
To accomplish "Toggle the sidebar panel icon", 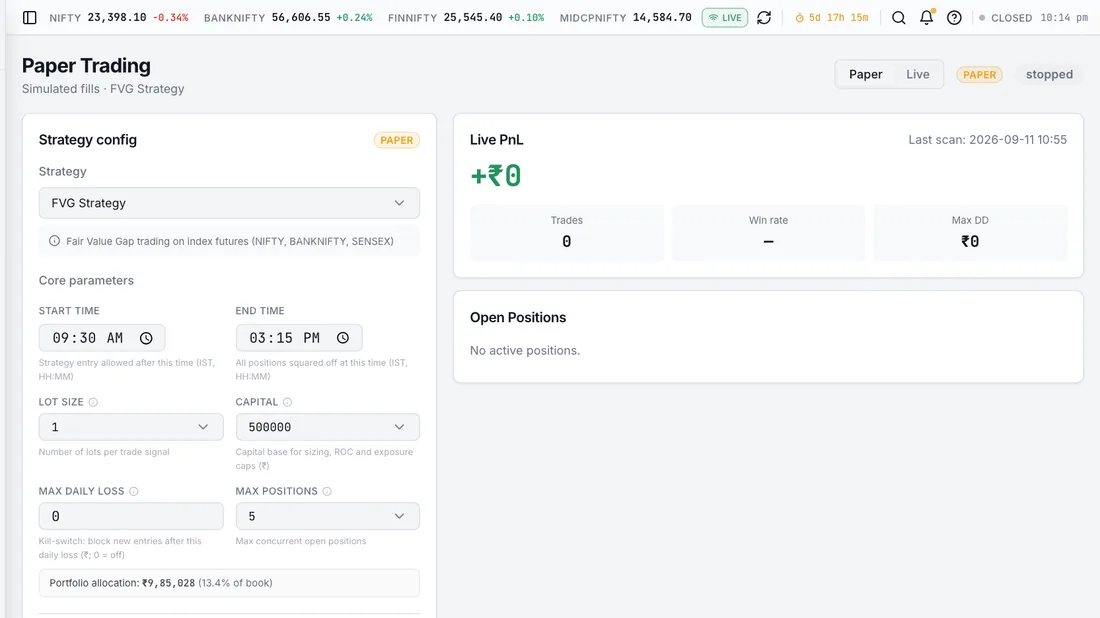I will (x=29, y=18).
